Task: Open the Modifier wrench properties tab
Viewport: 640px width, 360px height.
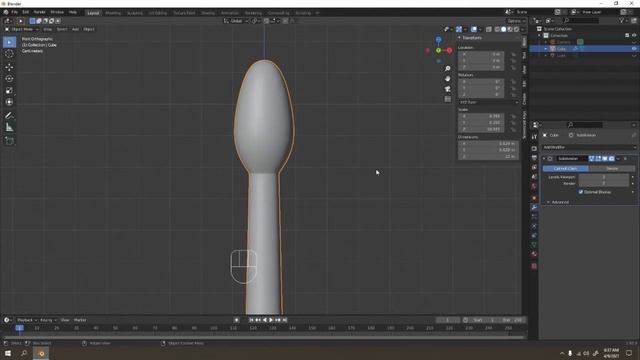Action: tap(534, 207)
